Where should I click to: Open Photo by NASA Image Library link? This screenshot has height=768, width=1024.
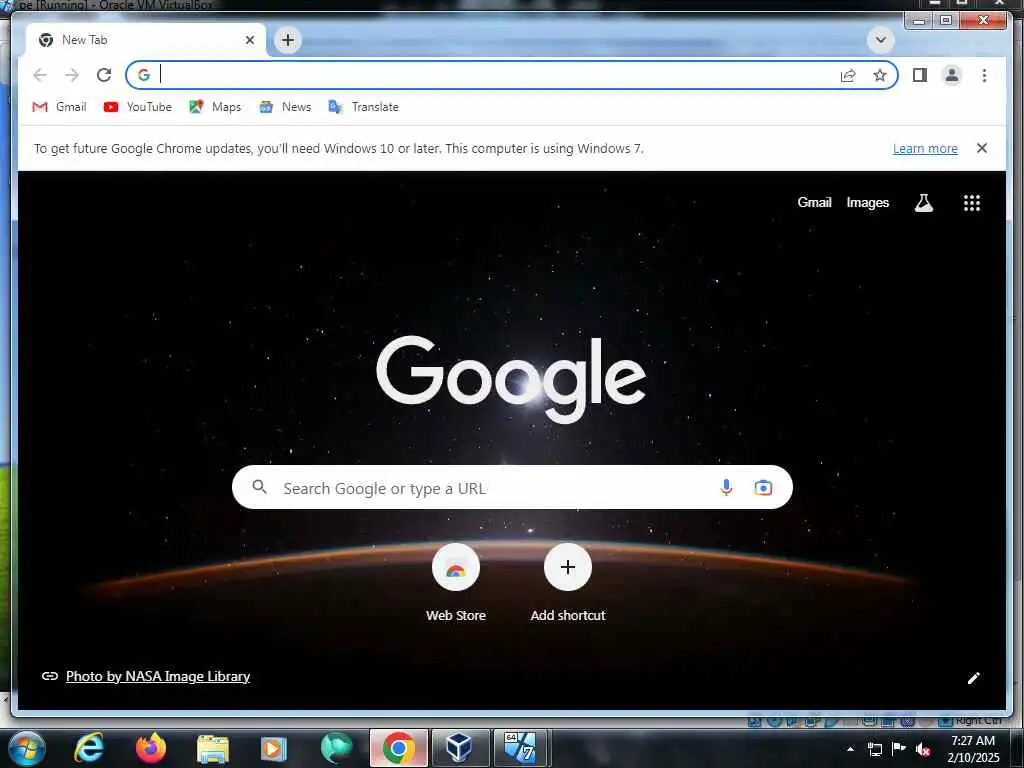(x=157, y=676)
